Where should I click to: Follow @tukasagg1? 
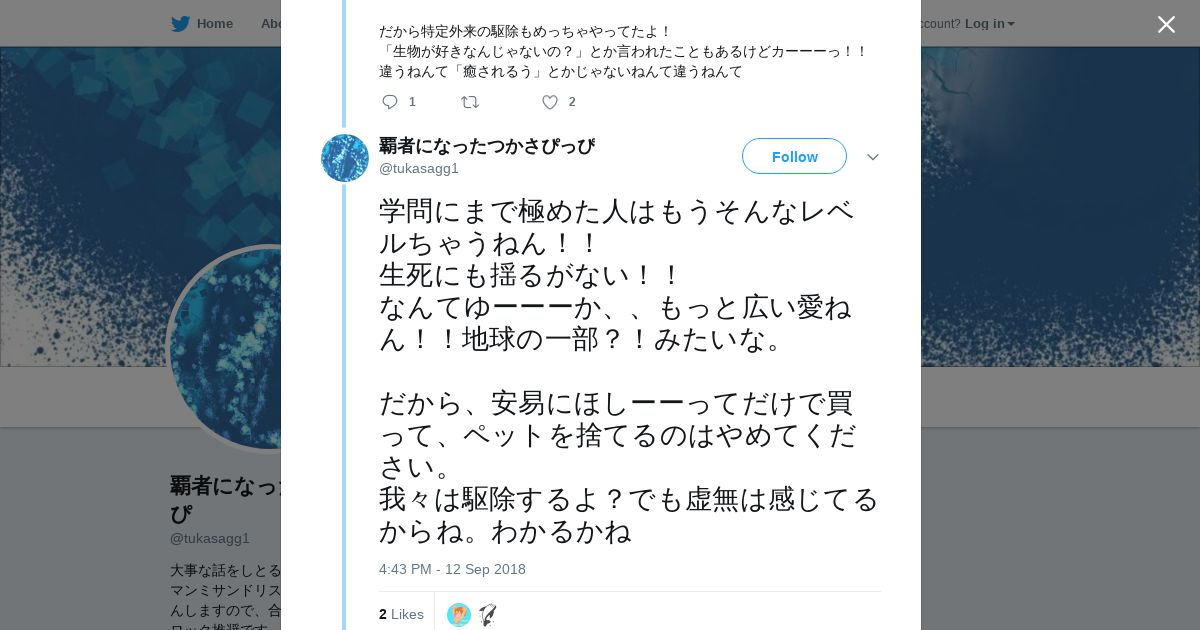pos(794,156)
